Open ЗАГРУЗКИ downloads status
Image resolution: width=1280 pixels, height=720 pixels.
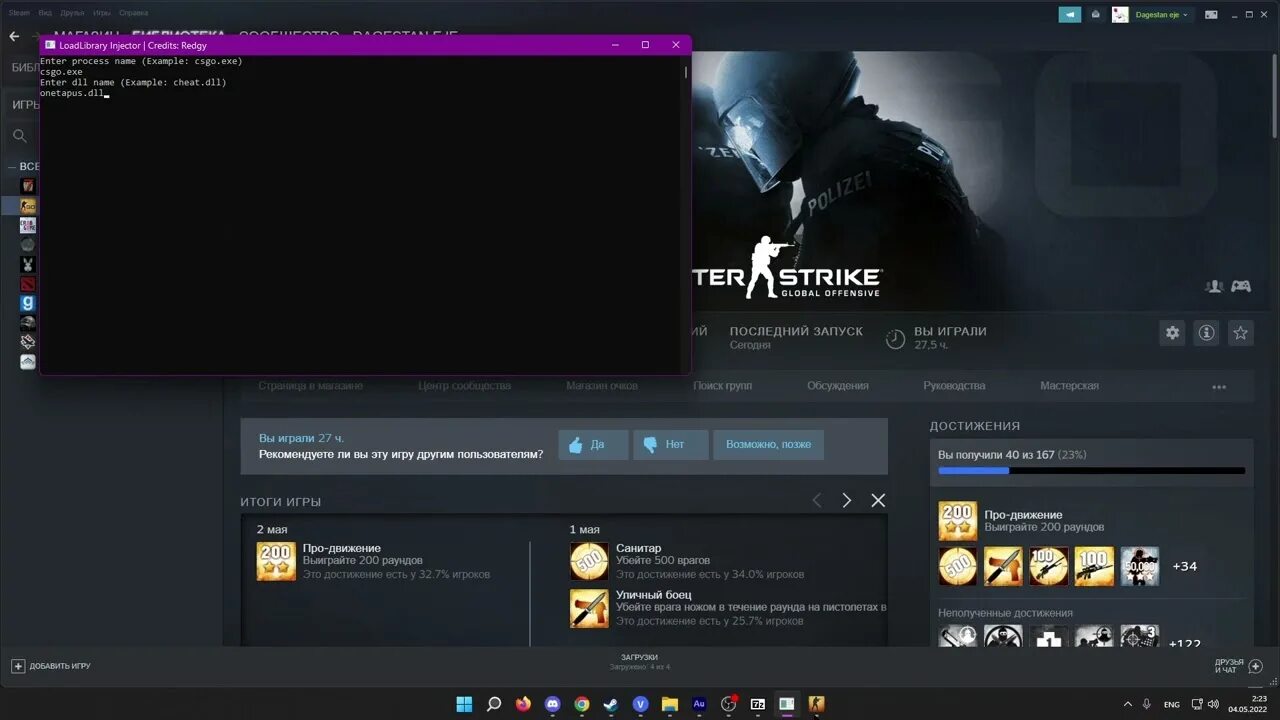(x=639, y=661)
